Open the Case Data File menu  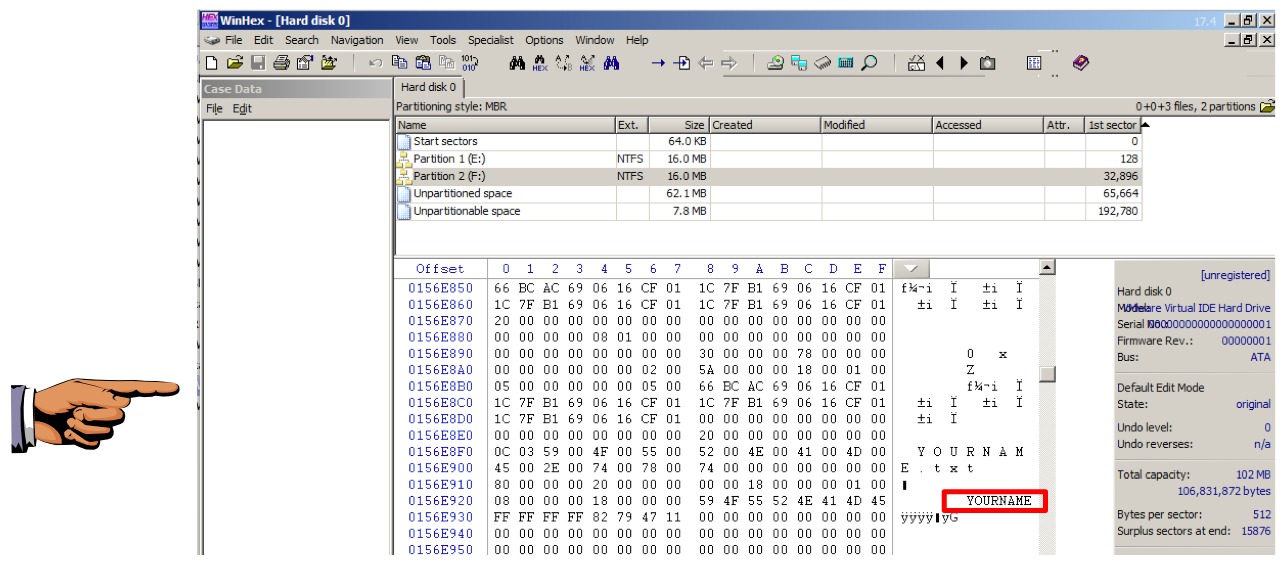[x=214, y=108]
